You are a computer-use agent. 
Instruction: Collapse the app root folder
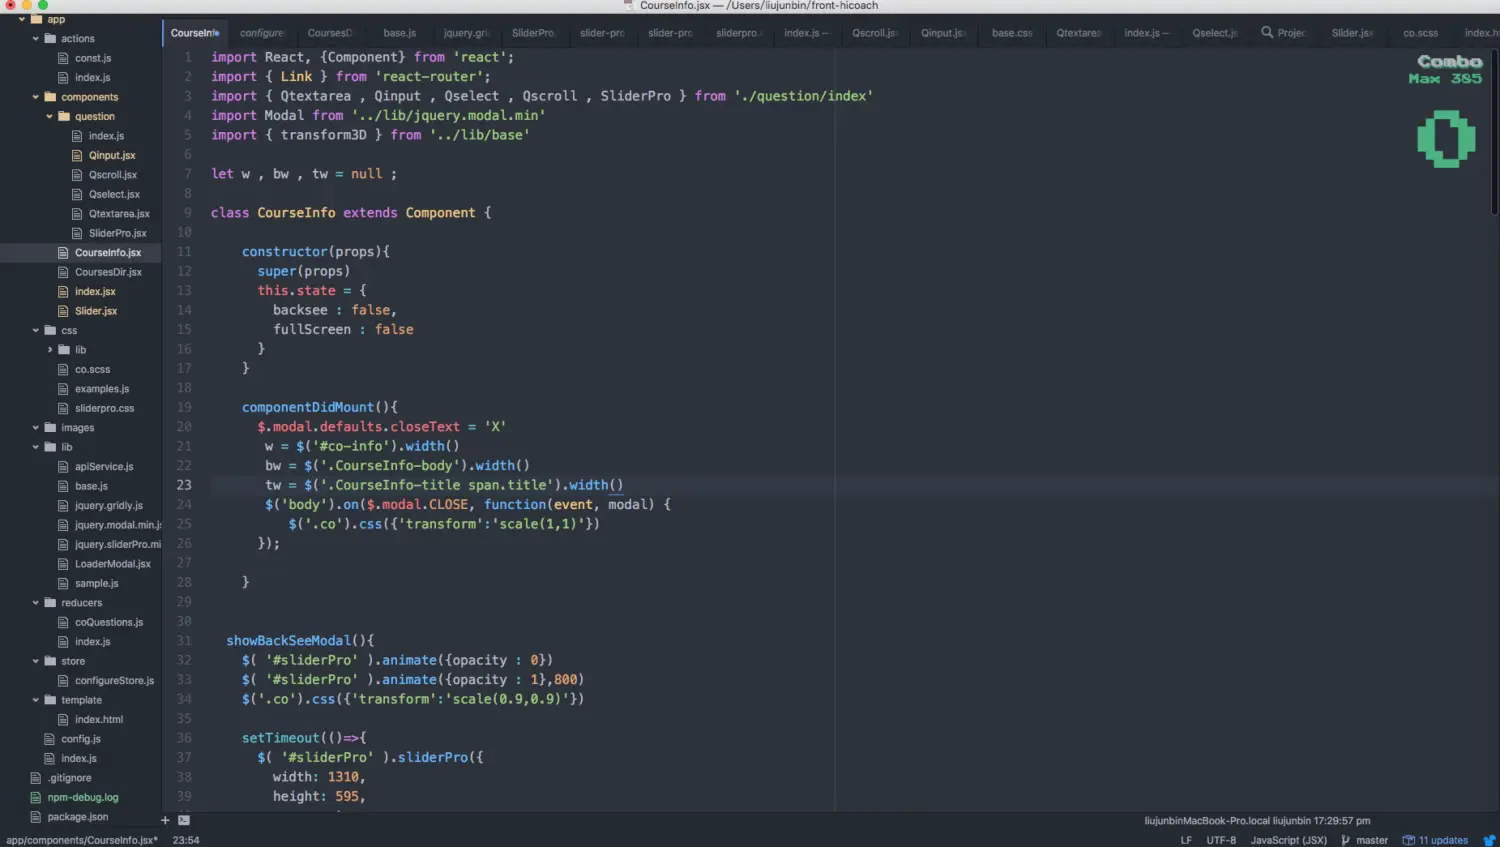(x=22, y=19)
